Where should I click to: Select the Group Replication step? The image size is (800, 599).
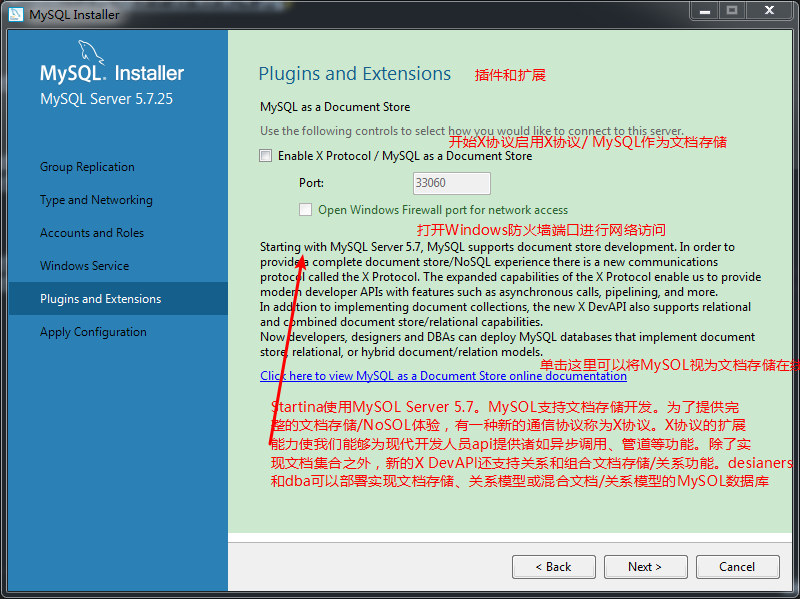click(87, 167)
